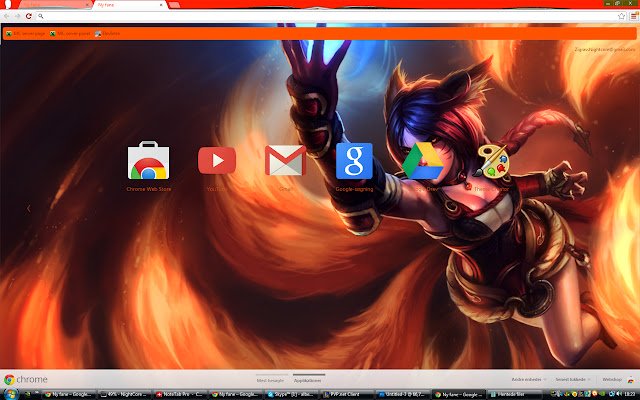The image size is (640, 400).
Task: Open the second 'server panel' bookmark
Action: coord(70,33)
